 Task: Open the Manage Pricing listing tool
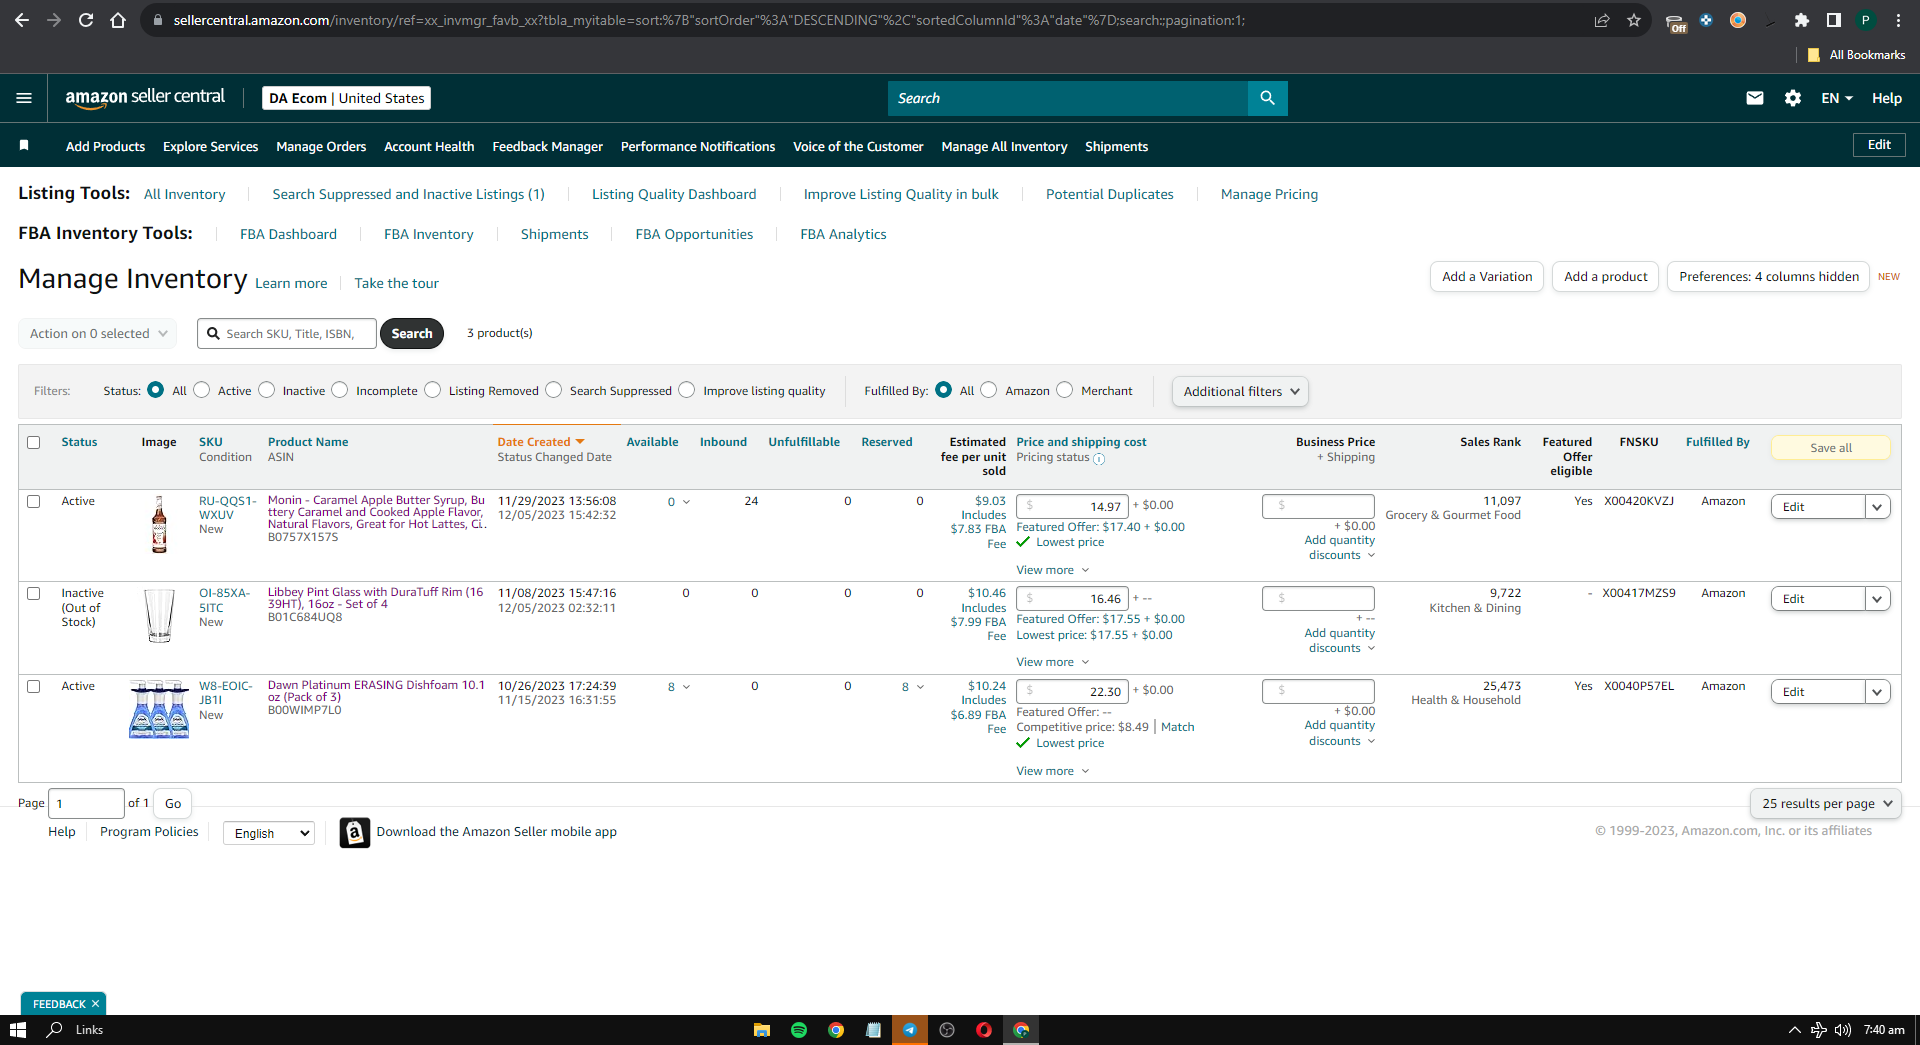pyautogui.click(x=1269, y=194)
